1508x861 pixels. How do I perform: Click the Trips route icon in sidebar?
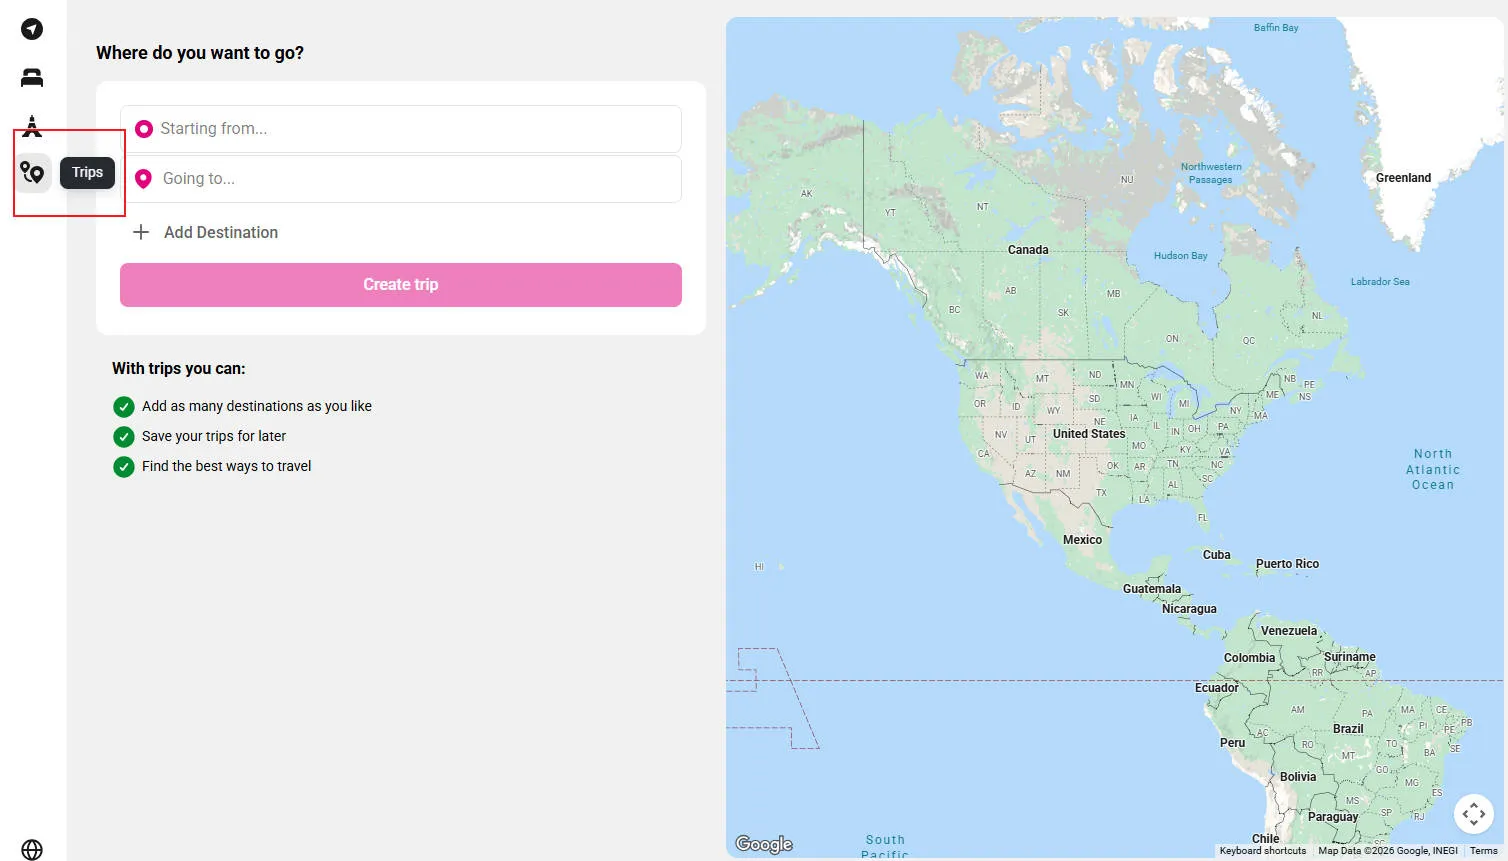pyautogui.click(x=32, y=173)
